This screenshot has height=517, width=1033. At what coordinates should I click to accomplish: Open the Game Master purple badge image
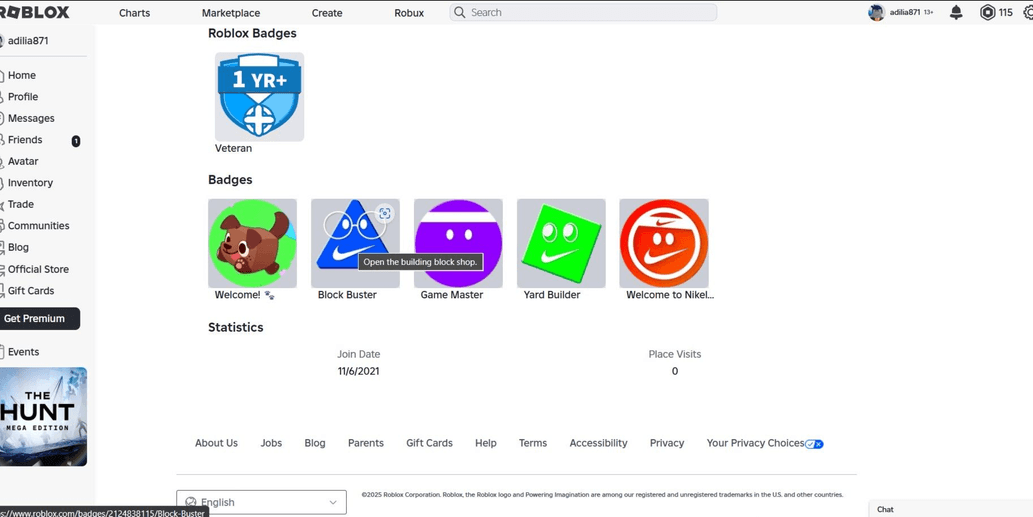click(x=458, y=243)
